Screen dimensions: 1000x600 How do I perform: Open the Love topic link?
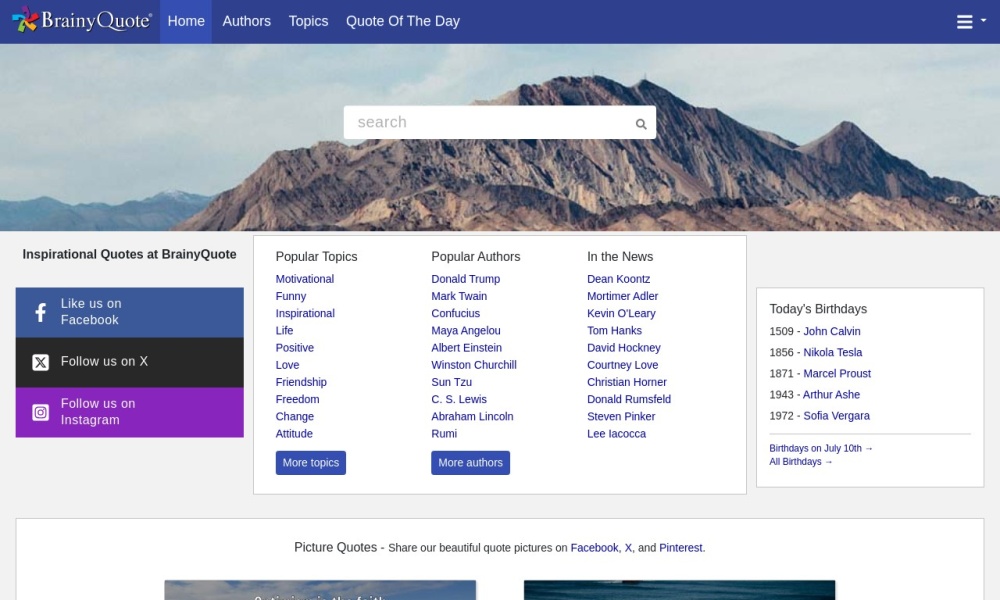287,365
